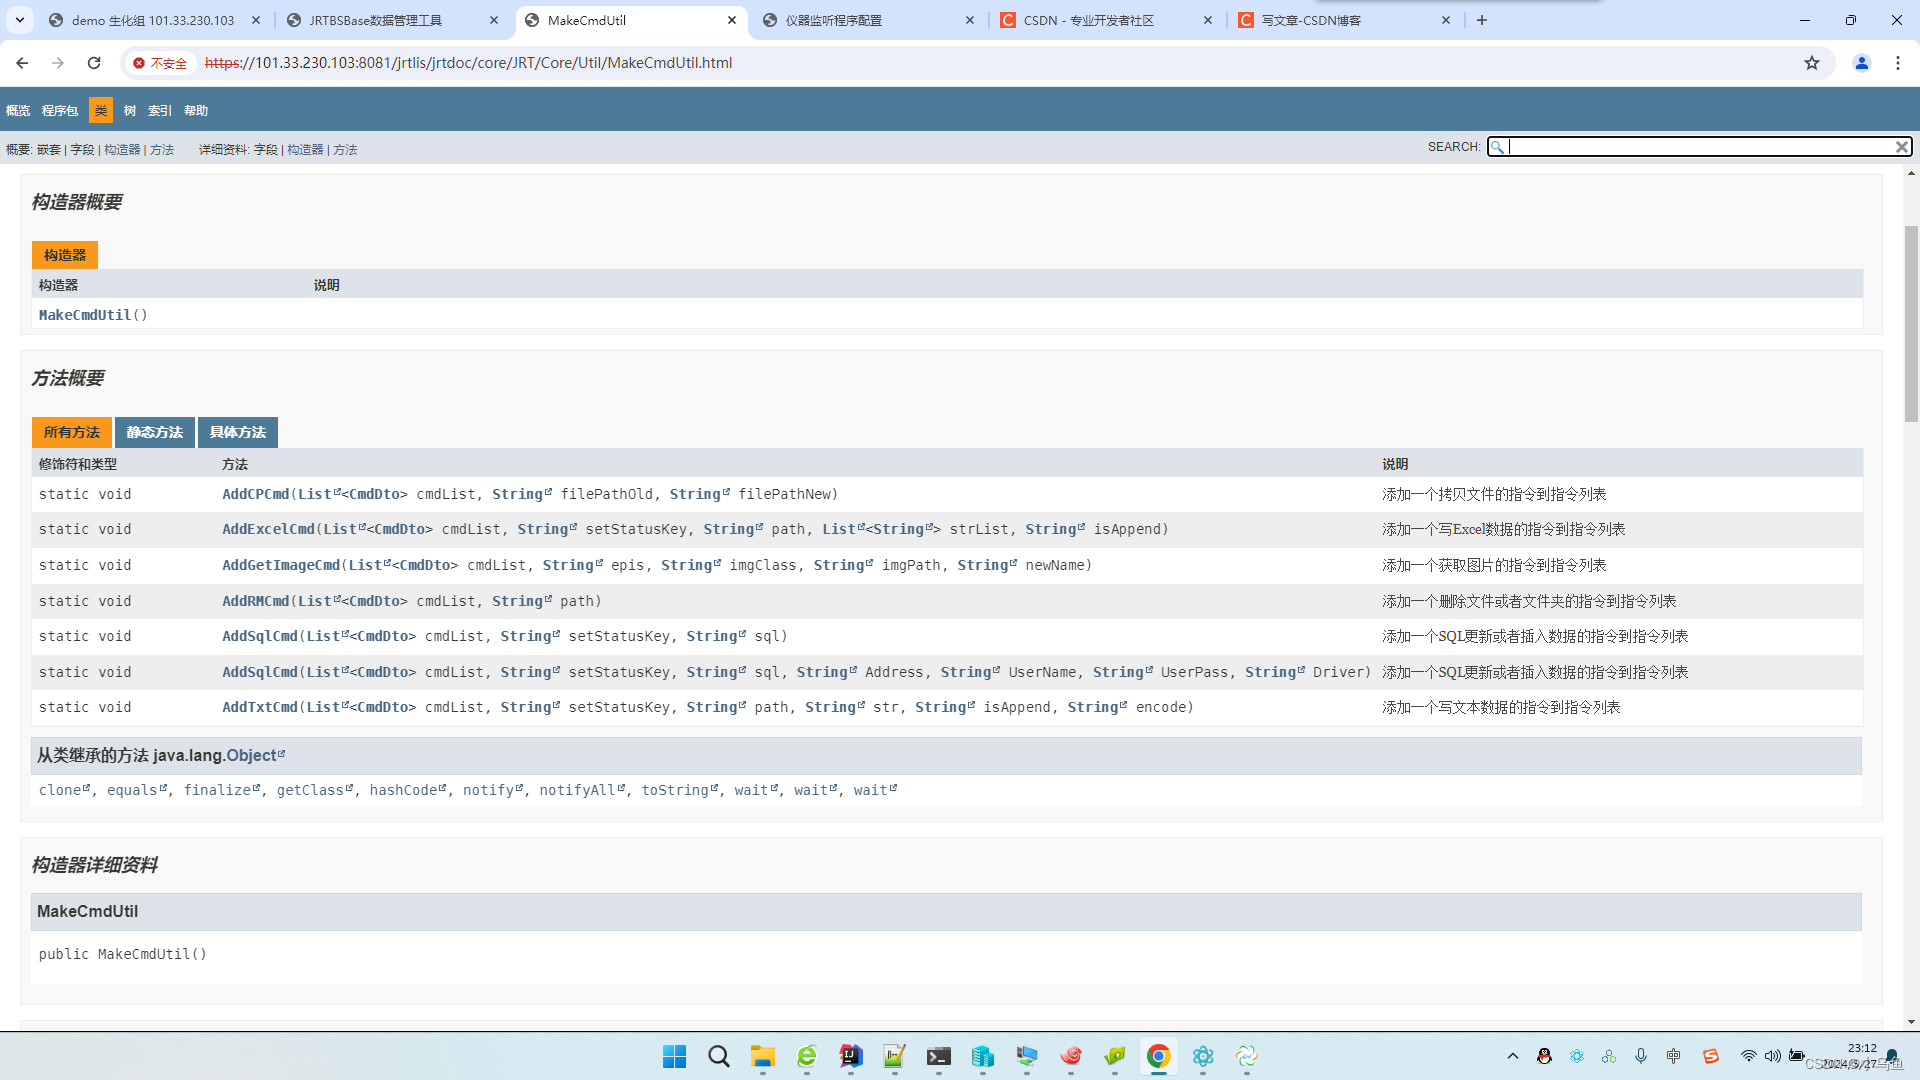Open the java.lang.Object external link

click(x=255, y=755)
